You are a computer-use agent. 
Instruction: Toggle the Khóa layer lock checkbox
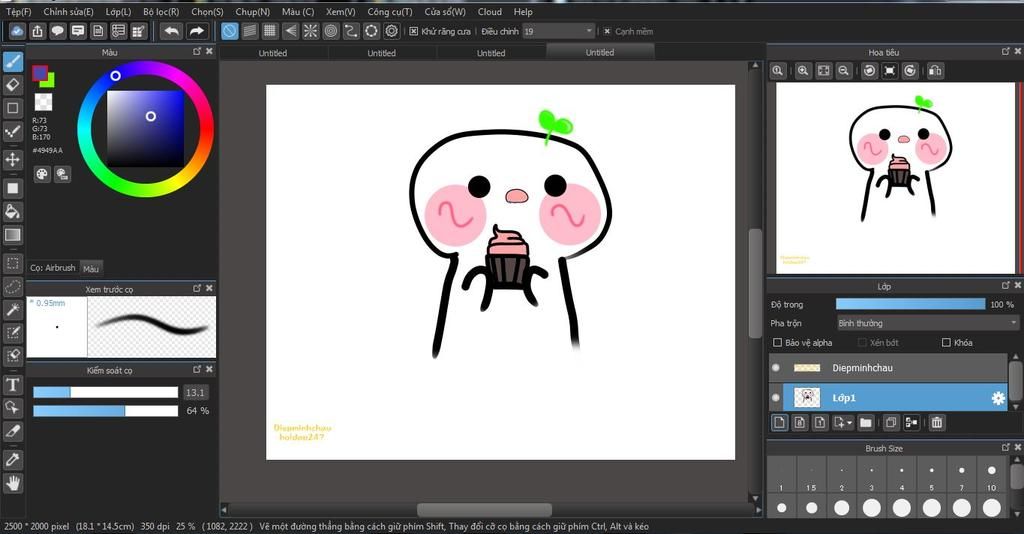[946, 342]
